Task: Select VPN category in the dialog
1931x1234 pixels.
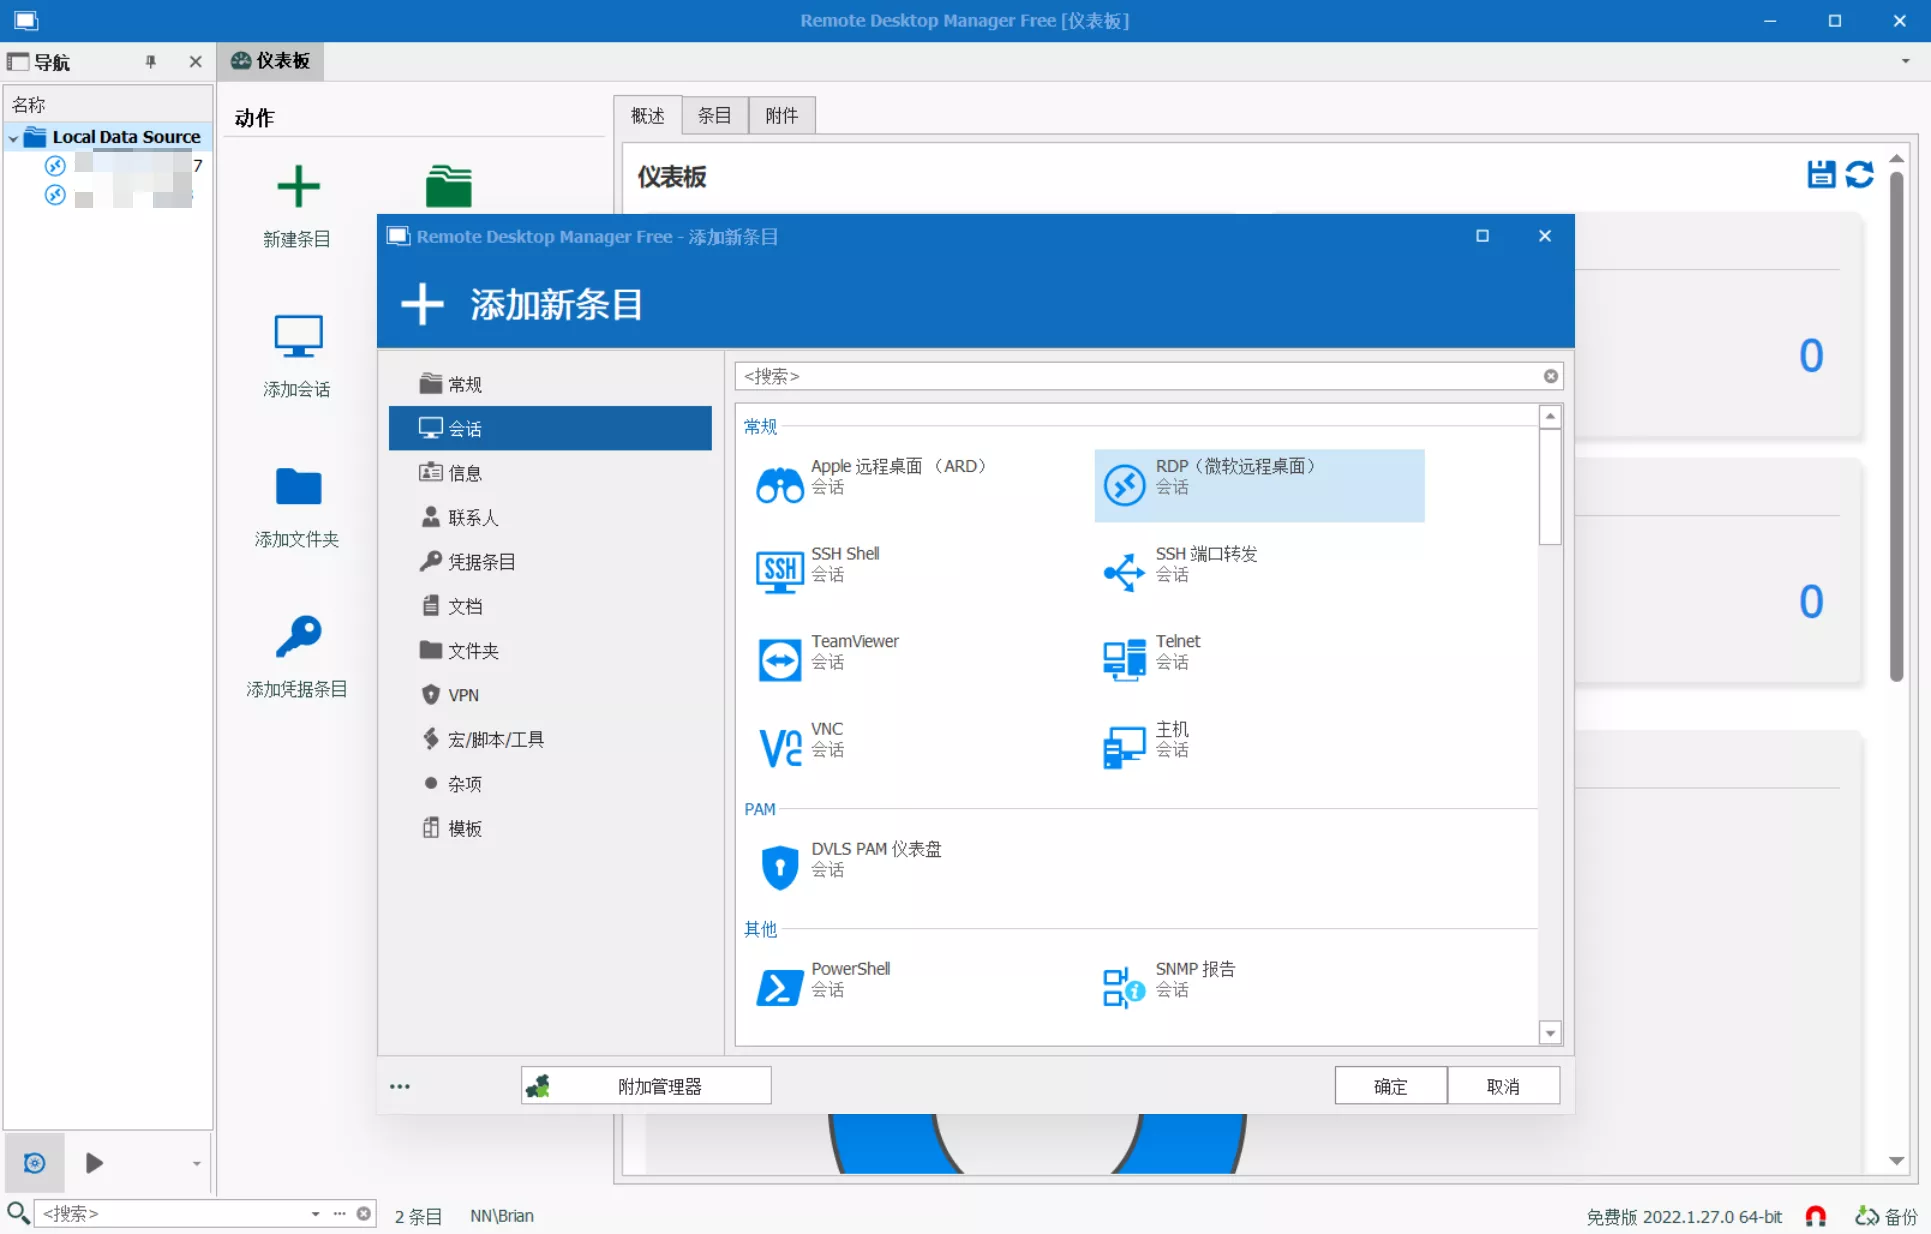Action: (x=550, y=695)
